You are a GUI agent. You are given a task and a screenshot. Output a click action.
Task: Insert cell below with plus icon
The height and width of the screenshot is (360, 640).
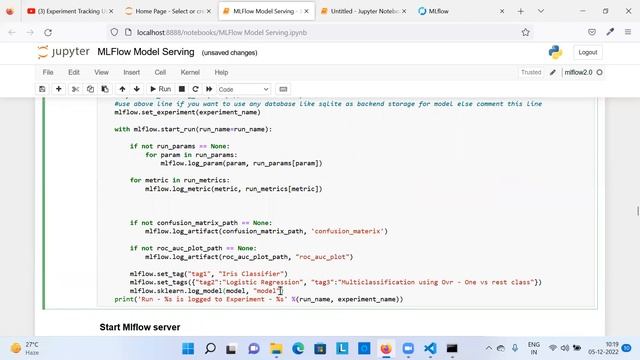point(59,89)
